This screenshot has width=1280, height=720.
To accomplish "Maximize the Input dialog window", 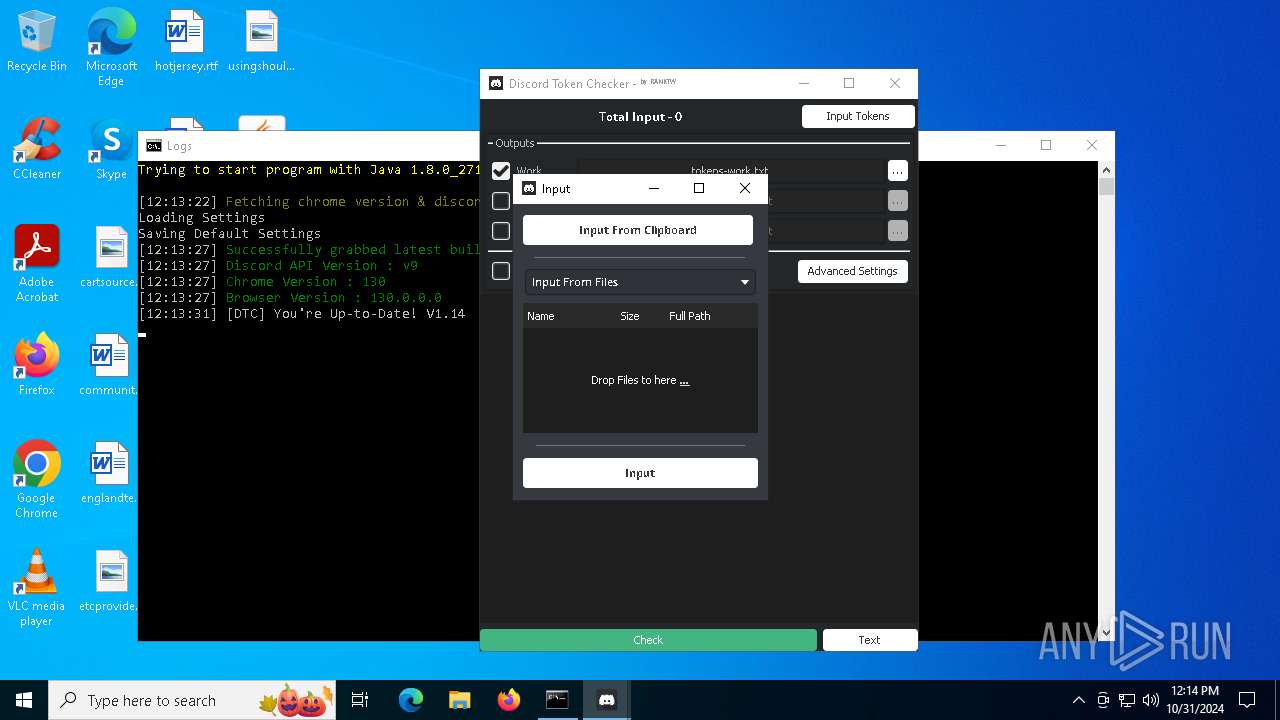I will point(699,188).
